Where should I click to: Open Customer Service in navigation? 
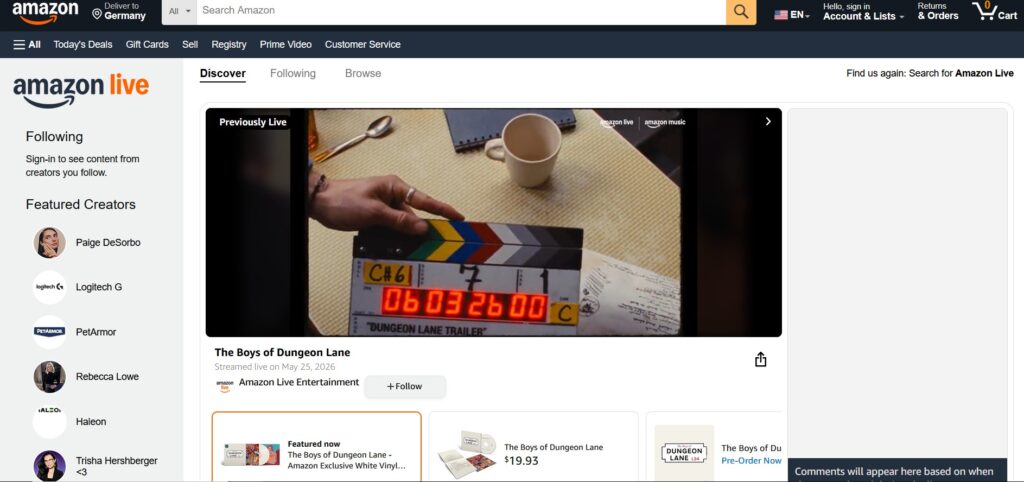(x=362, y=44)
